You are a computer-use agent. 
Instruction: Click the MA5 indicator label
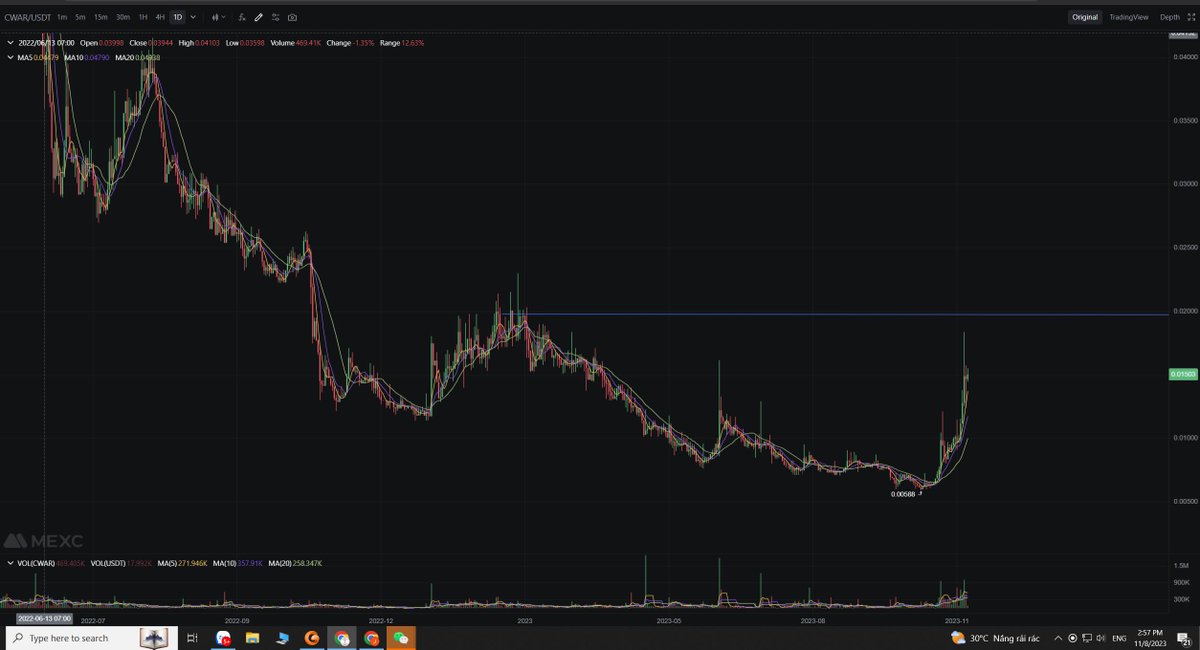click(38, 58)
